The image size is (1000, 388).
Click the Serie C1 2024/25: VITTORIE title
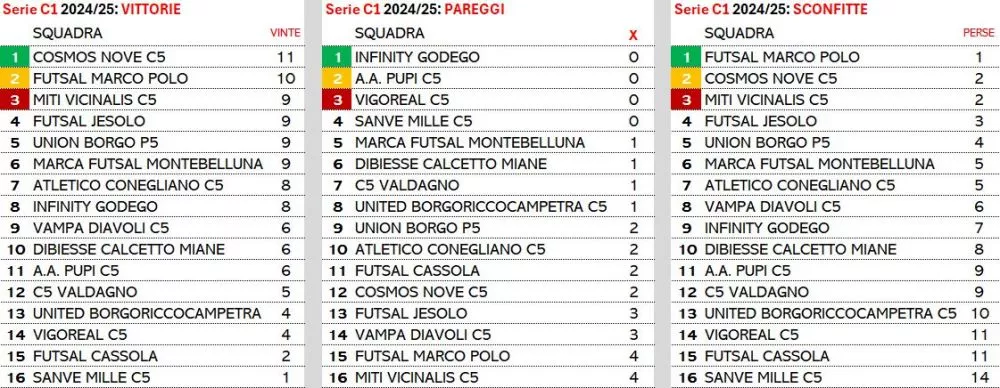(x=91, y=9)
